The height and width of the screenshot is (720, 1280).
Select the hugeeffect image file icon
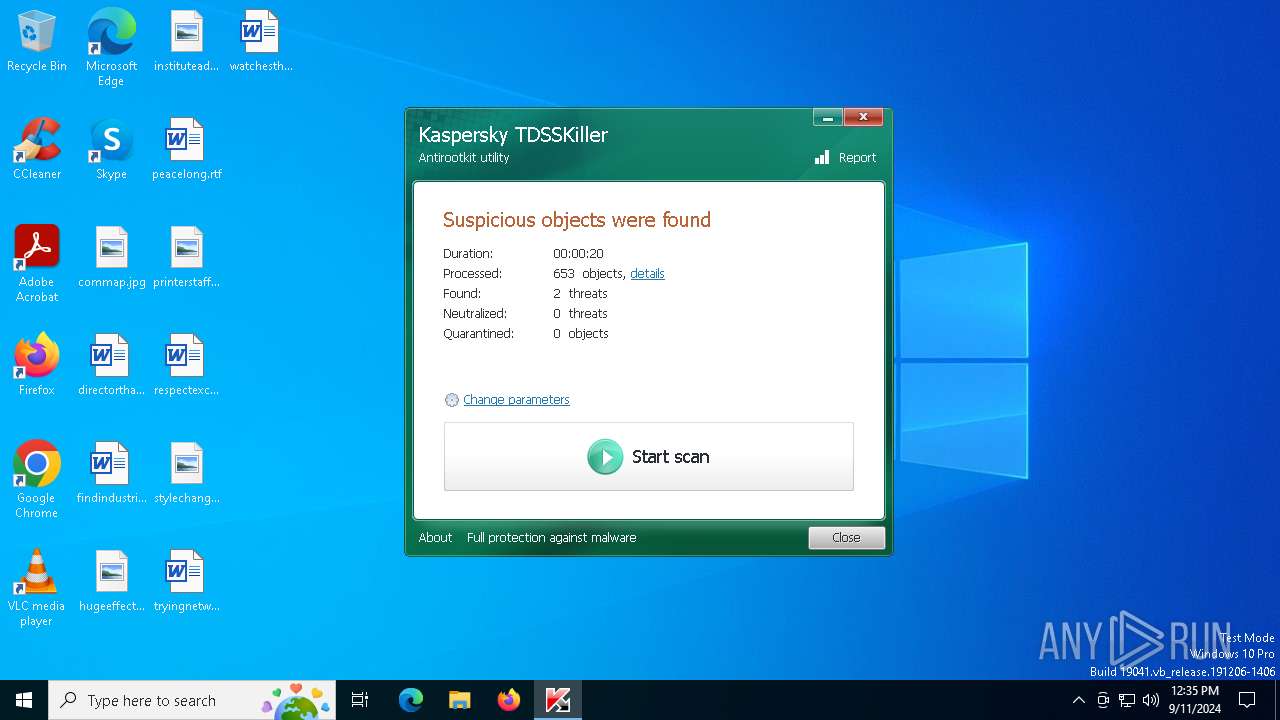[x=111, y=582]
